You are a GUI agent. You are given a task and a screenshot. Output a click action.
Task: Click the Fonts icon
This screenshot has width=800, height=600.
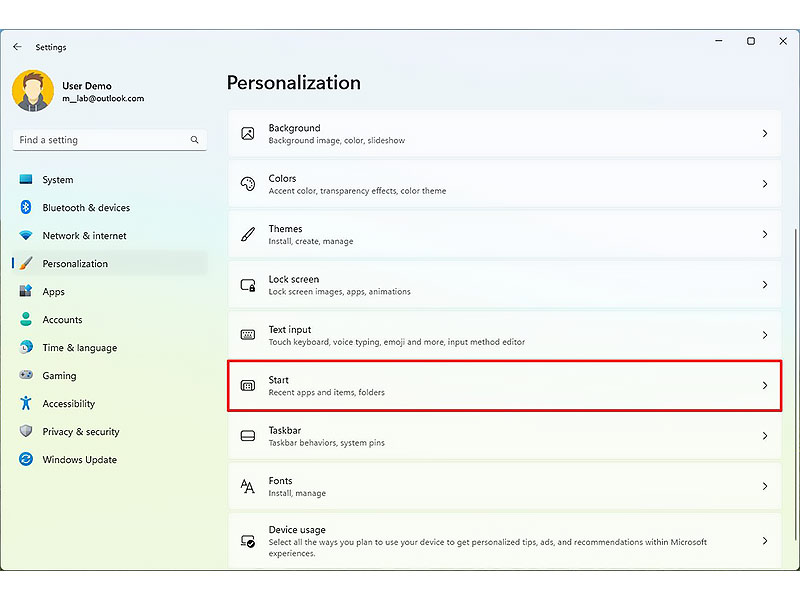click(x=247, y=486)
